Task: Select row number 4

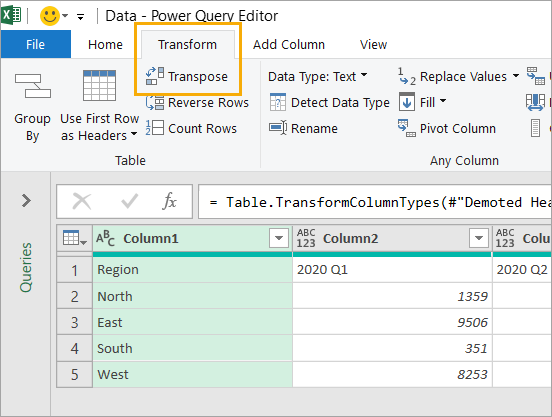Action: pyautogui.click(x=75, y=348)
